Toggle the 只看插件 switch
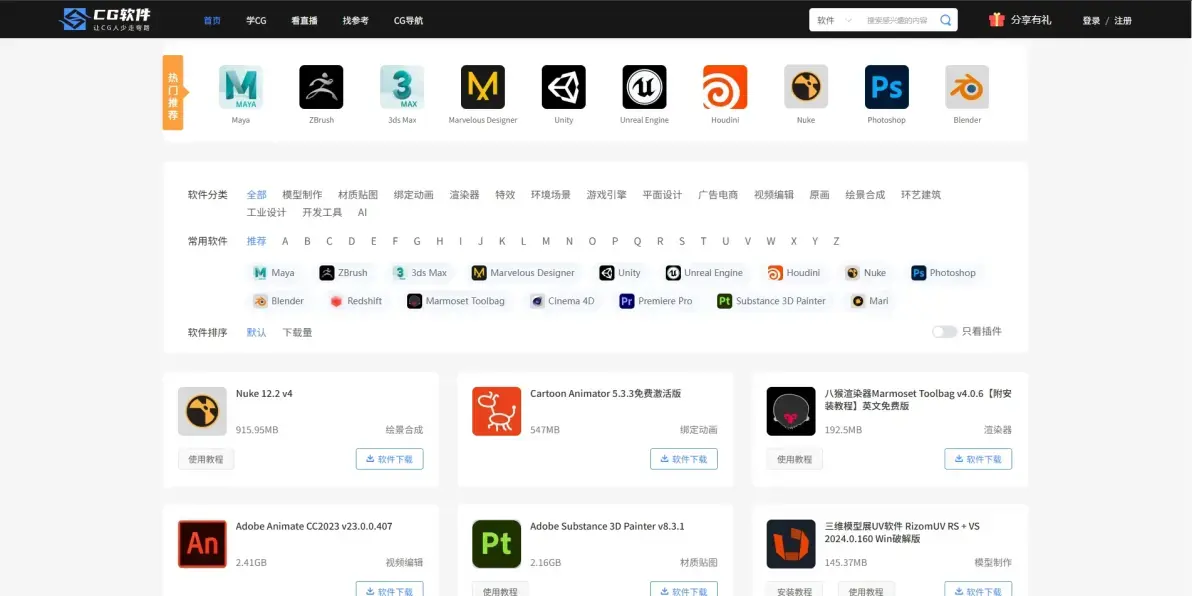 (x=944, y=331)
